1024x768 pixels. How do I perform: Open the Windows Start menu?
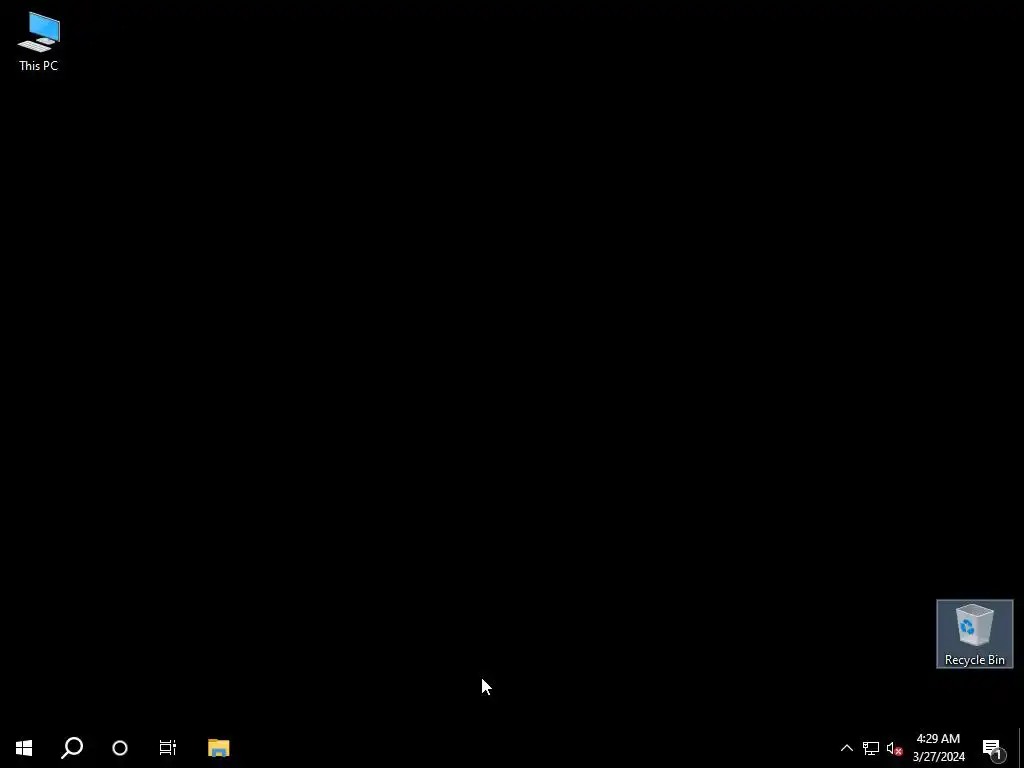click(24, 748)
